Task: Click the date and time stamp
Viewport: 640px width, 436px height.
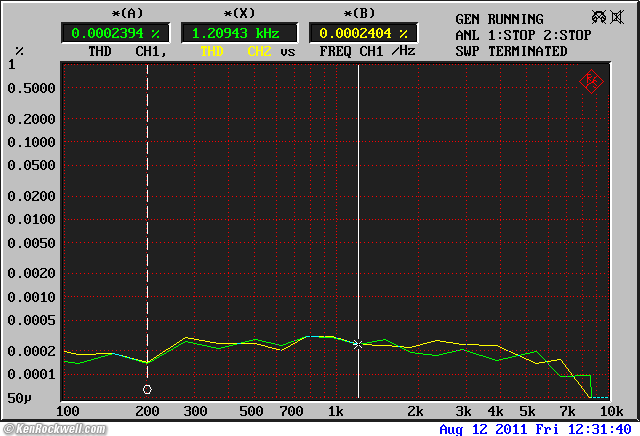Action: (535, 429)
